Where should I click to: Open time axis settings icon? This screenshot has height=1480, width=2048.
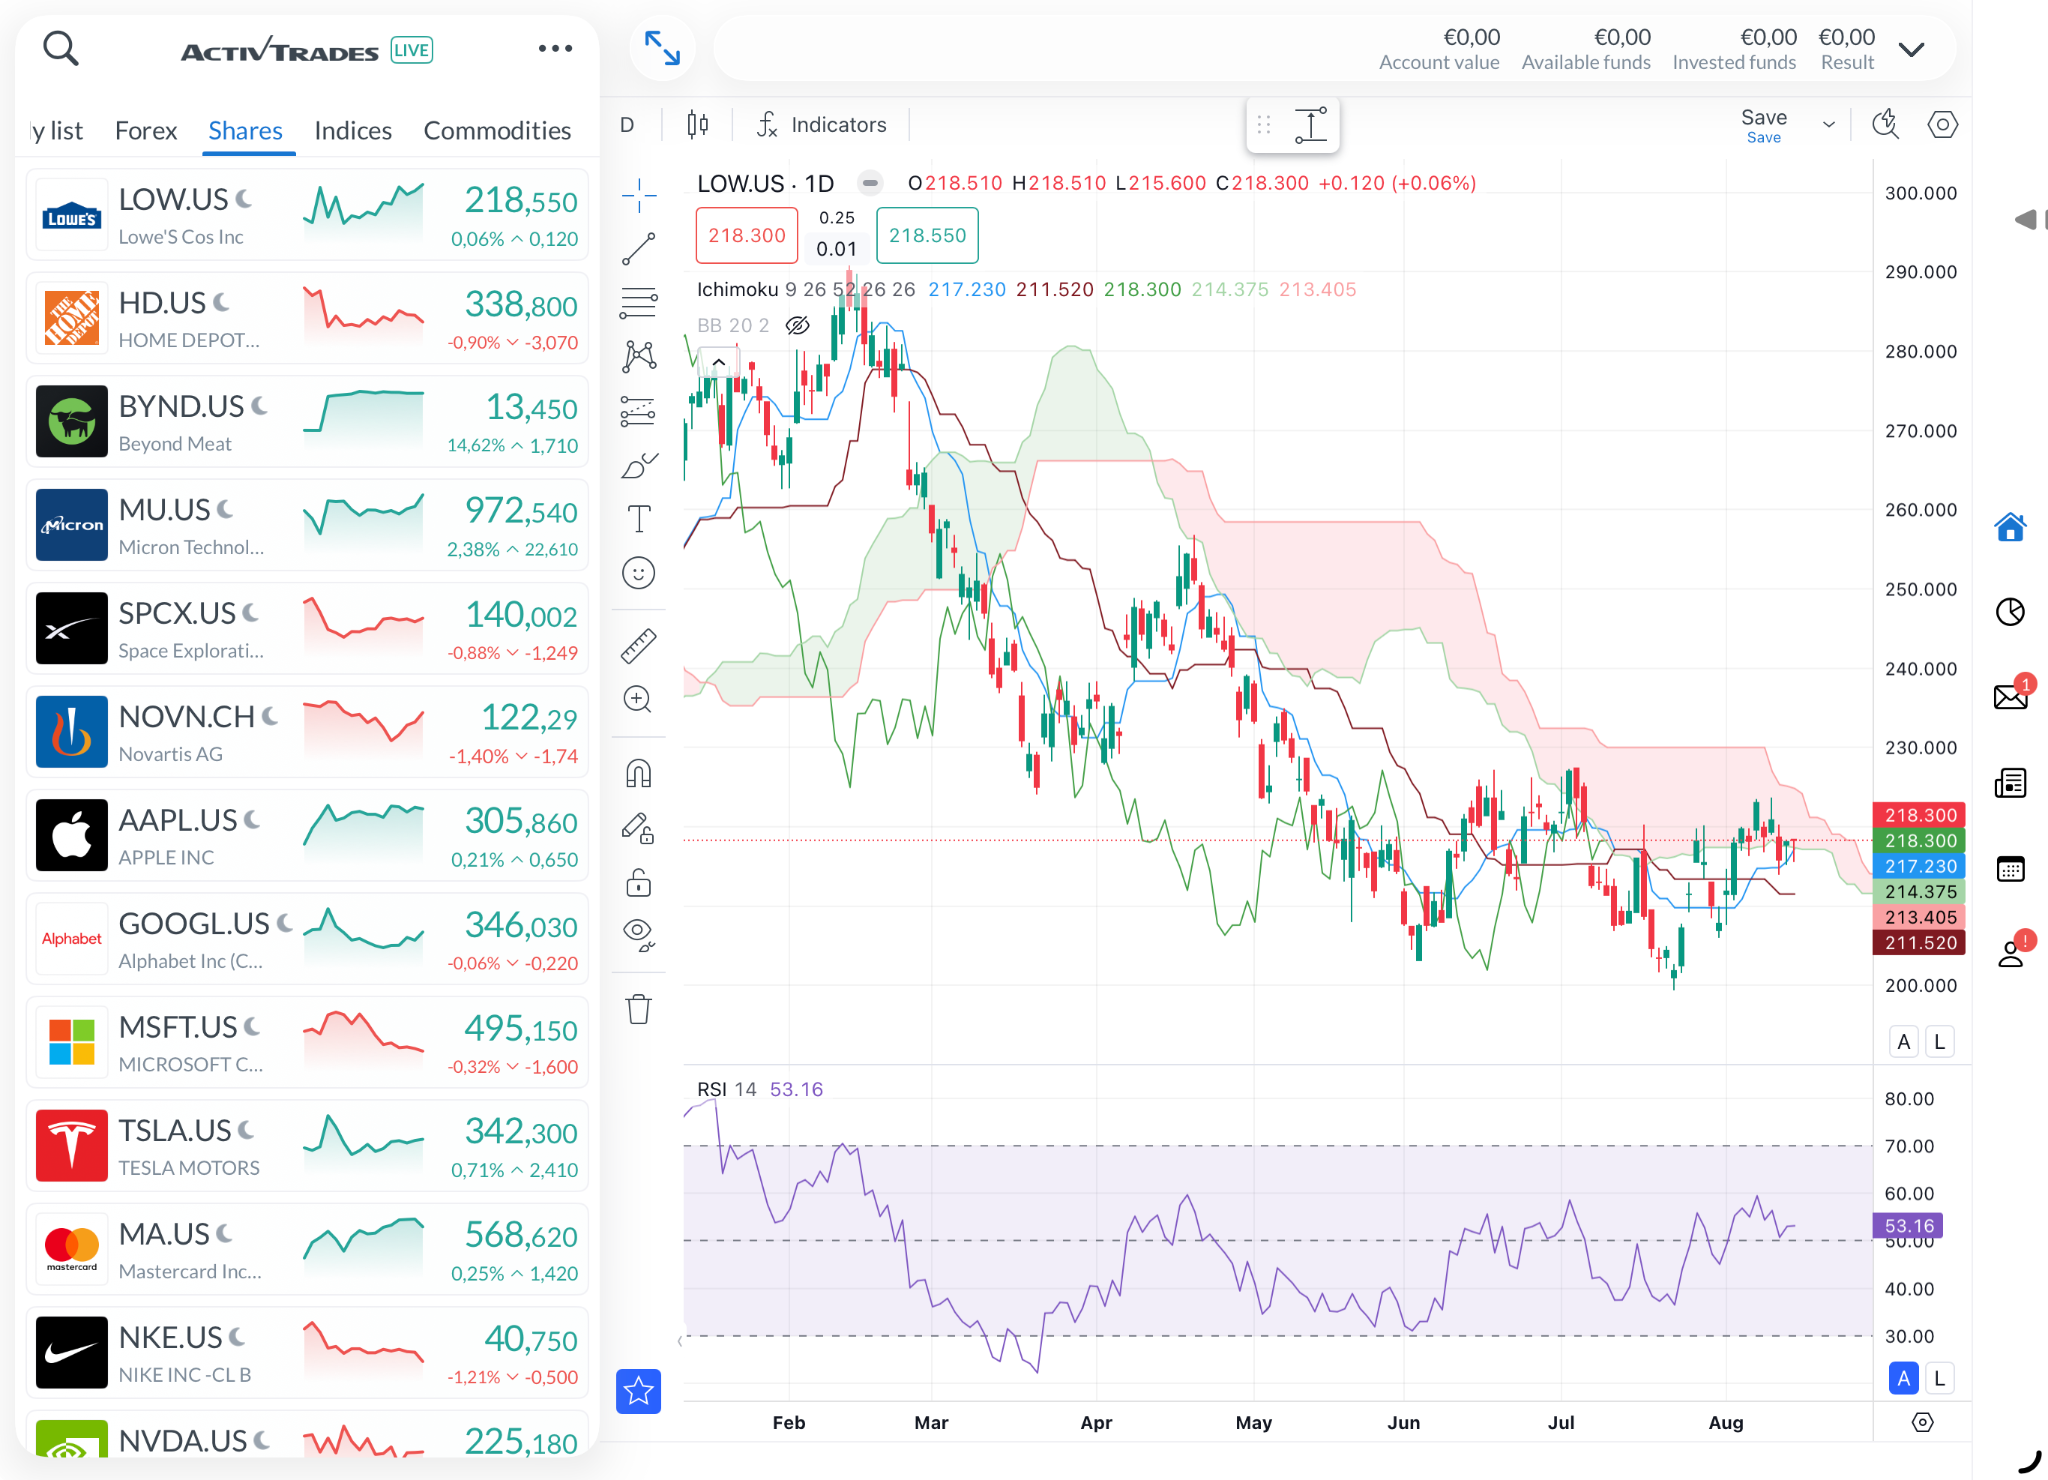(1922, 1422)
